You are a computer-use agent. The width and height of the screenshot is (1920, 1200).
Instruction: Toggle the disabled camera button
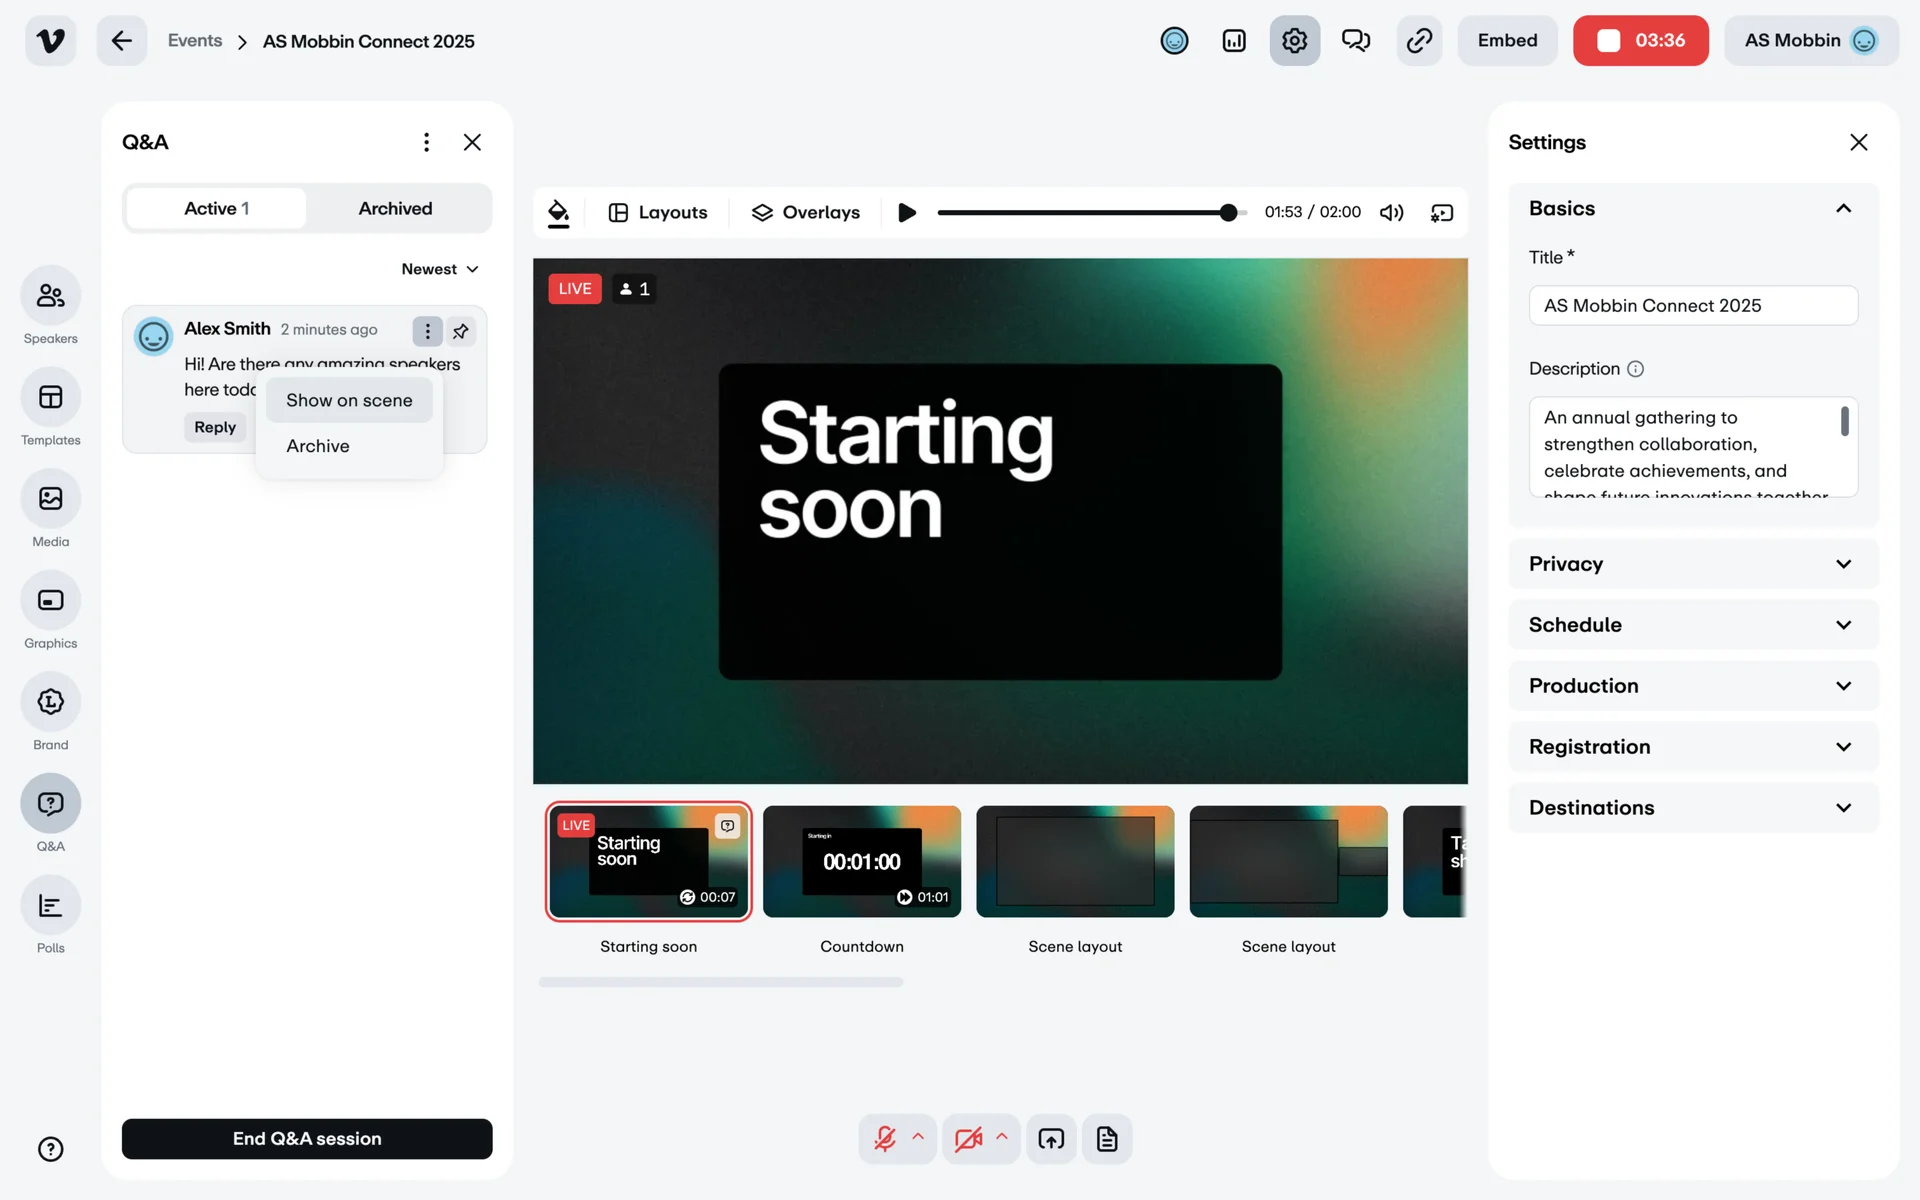967,1139
